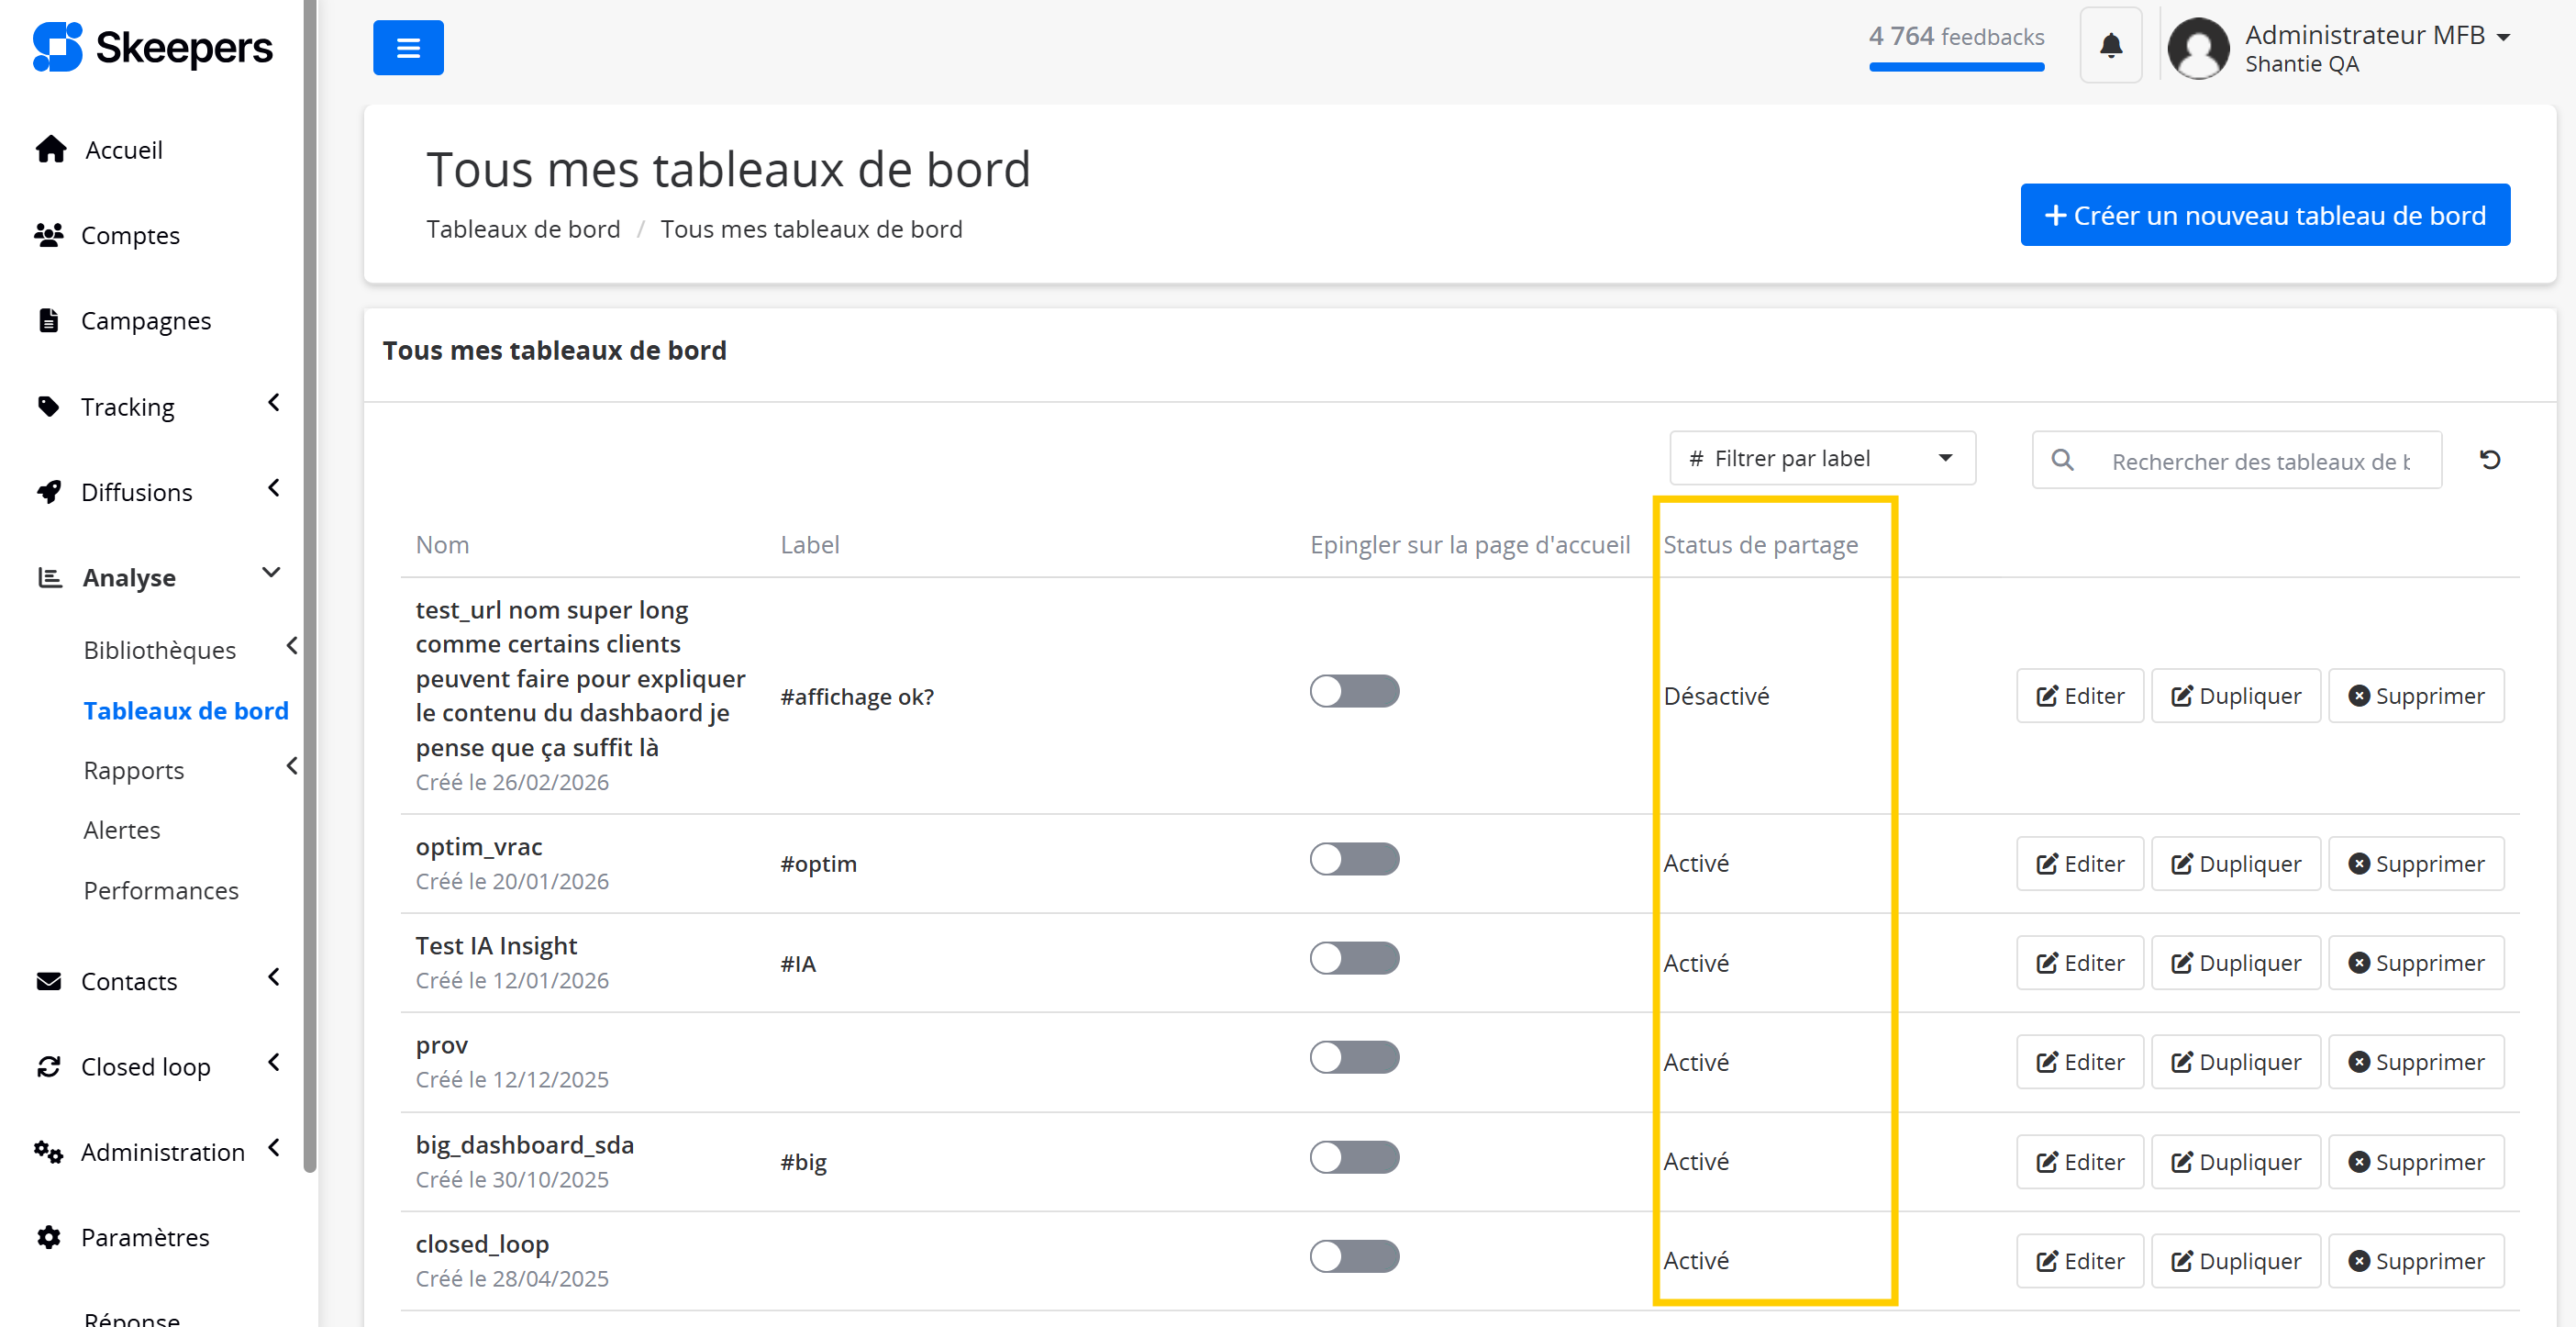Open the notifications bell icon

pos(2110,46)
